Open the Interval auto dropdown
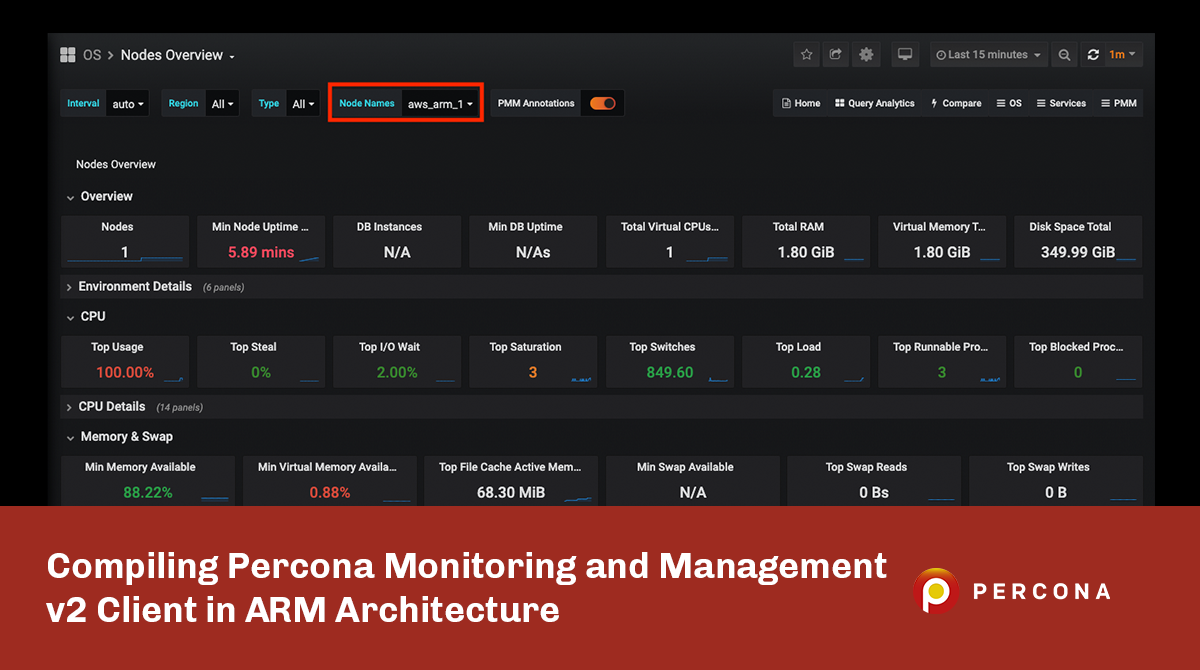Viewport: 1200px width, 670px height. 128,104
